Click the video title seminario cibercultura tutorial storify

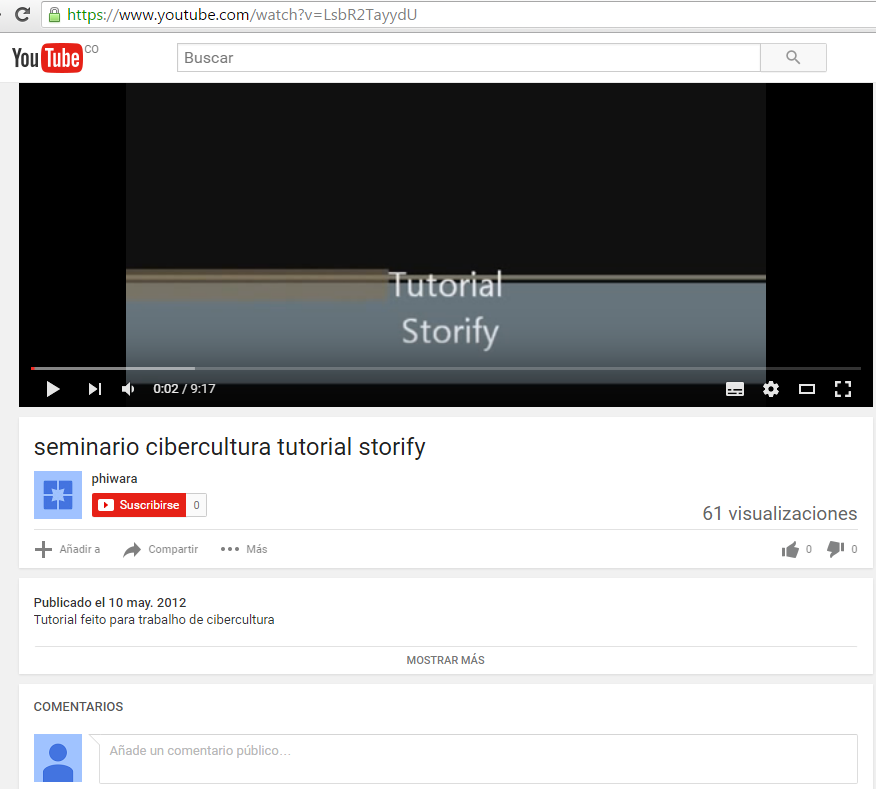[230, 447]
